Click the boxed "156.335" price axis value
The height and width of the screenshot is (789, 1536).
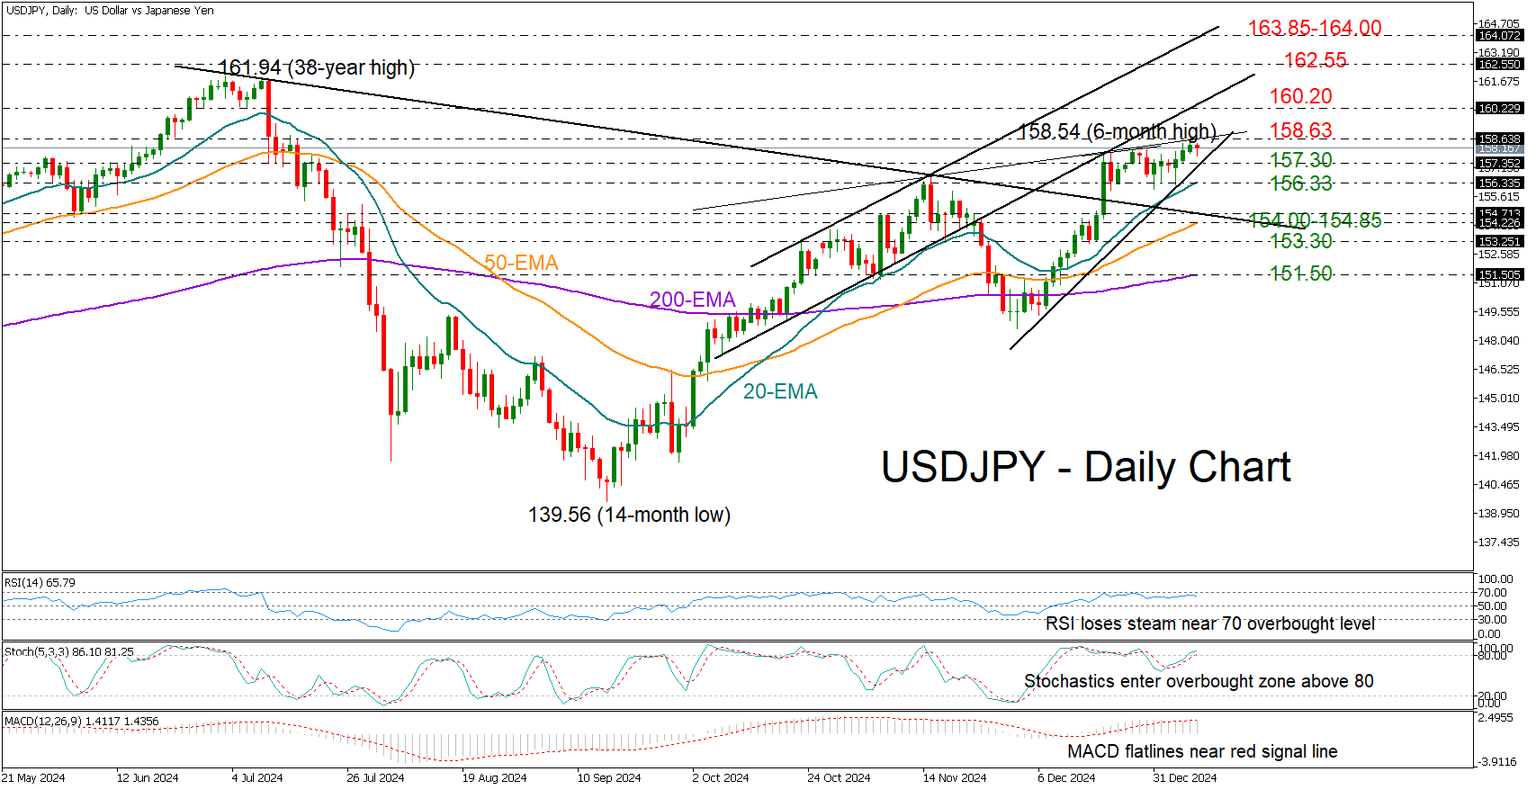1498,183
